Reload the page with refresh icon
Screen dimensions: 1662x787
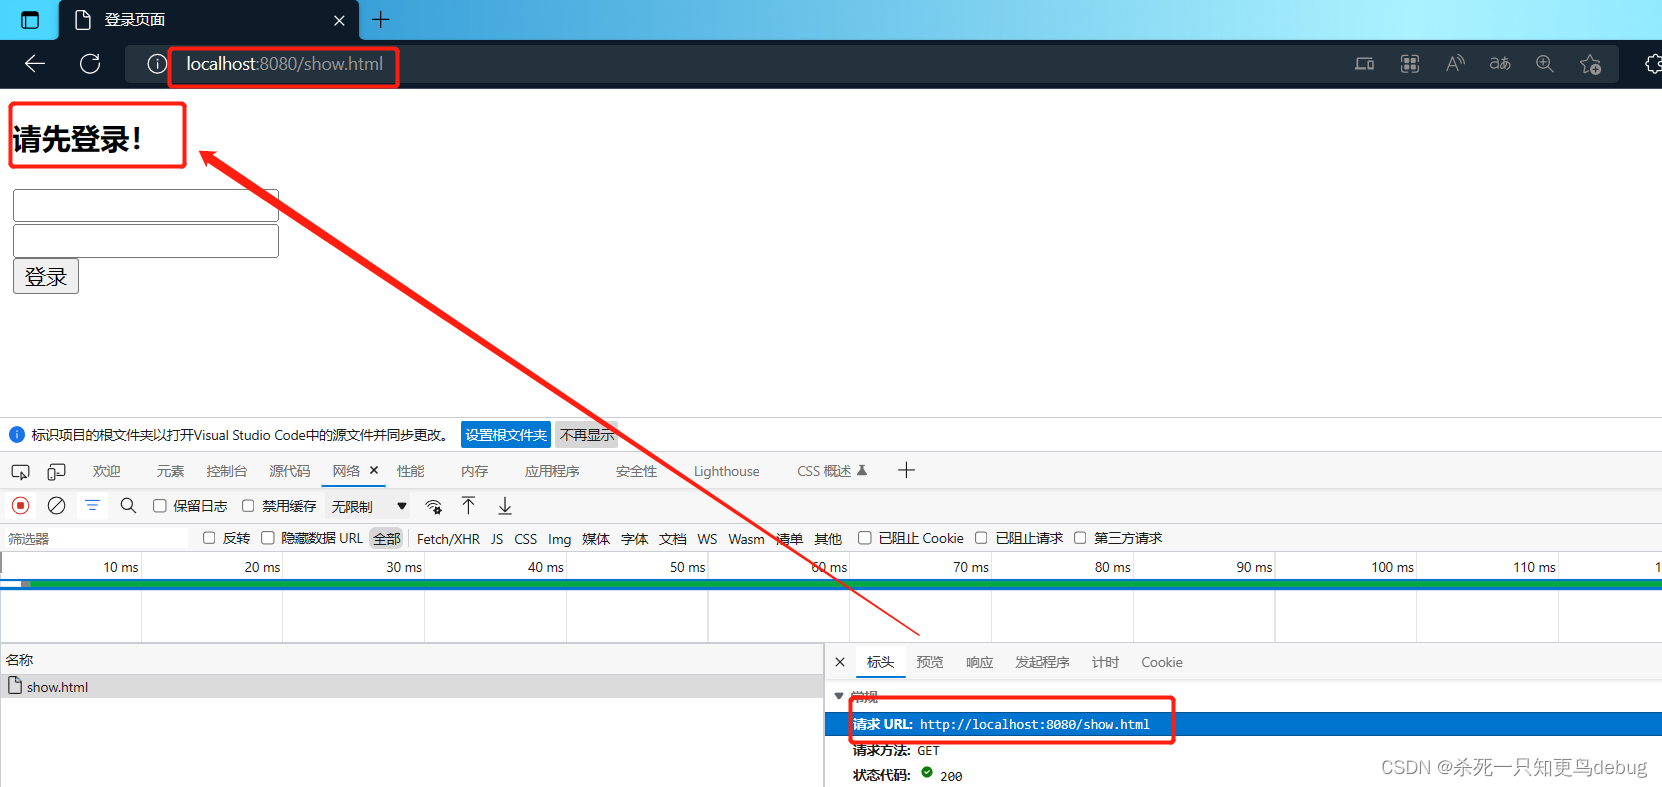90,64
